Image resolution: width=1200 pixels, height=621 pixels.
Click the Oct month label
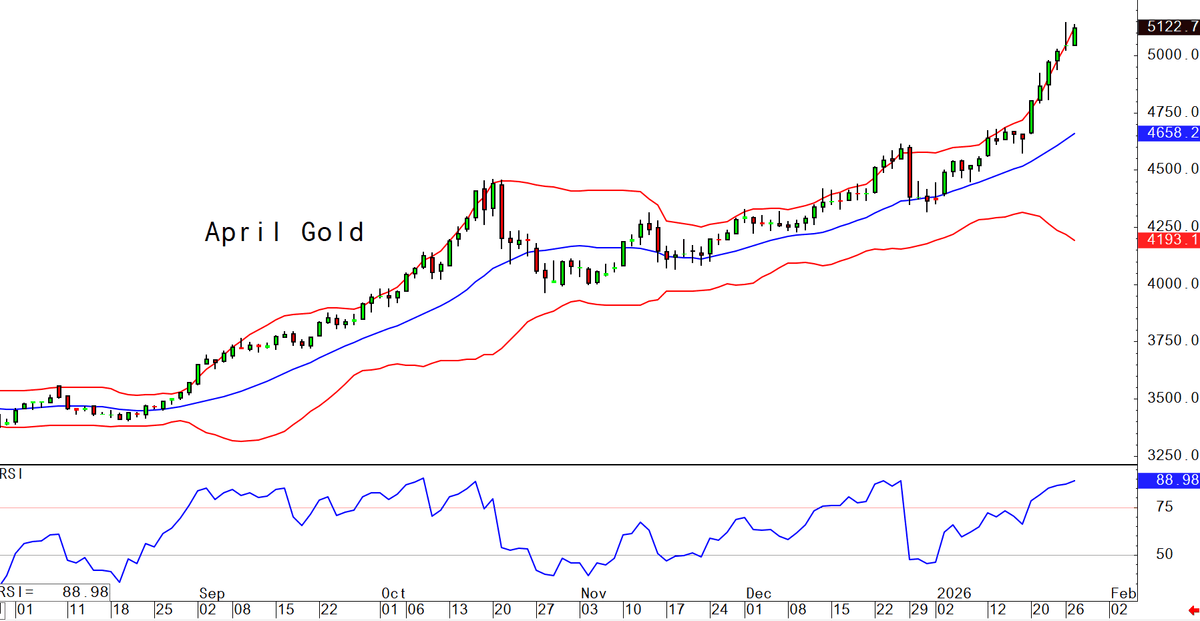392,592
